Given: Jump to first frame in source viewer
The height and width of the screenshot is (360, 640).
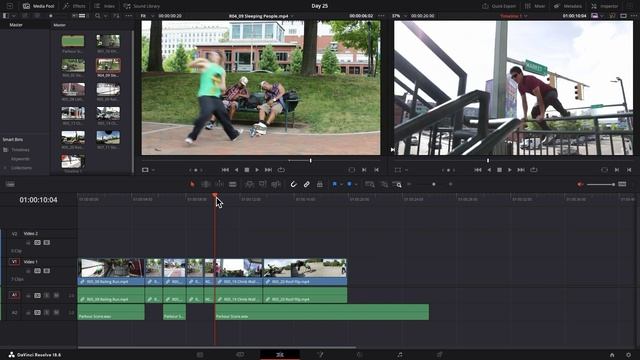Looking at the screenshot, I should (225, 170).
